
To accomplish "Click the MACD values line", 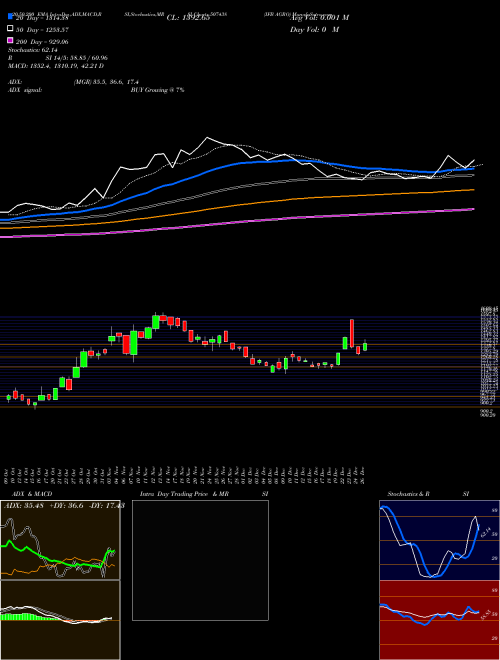I will click(56, 66).
